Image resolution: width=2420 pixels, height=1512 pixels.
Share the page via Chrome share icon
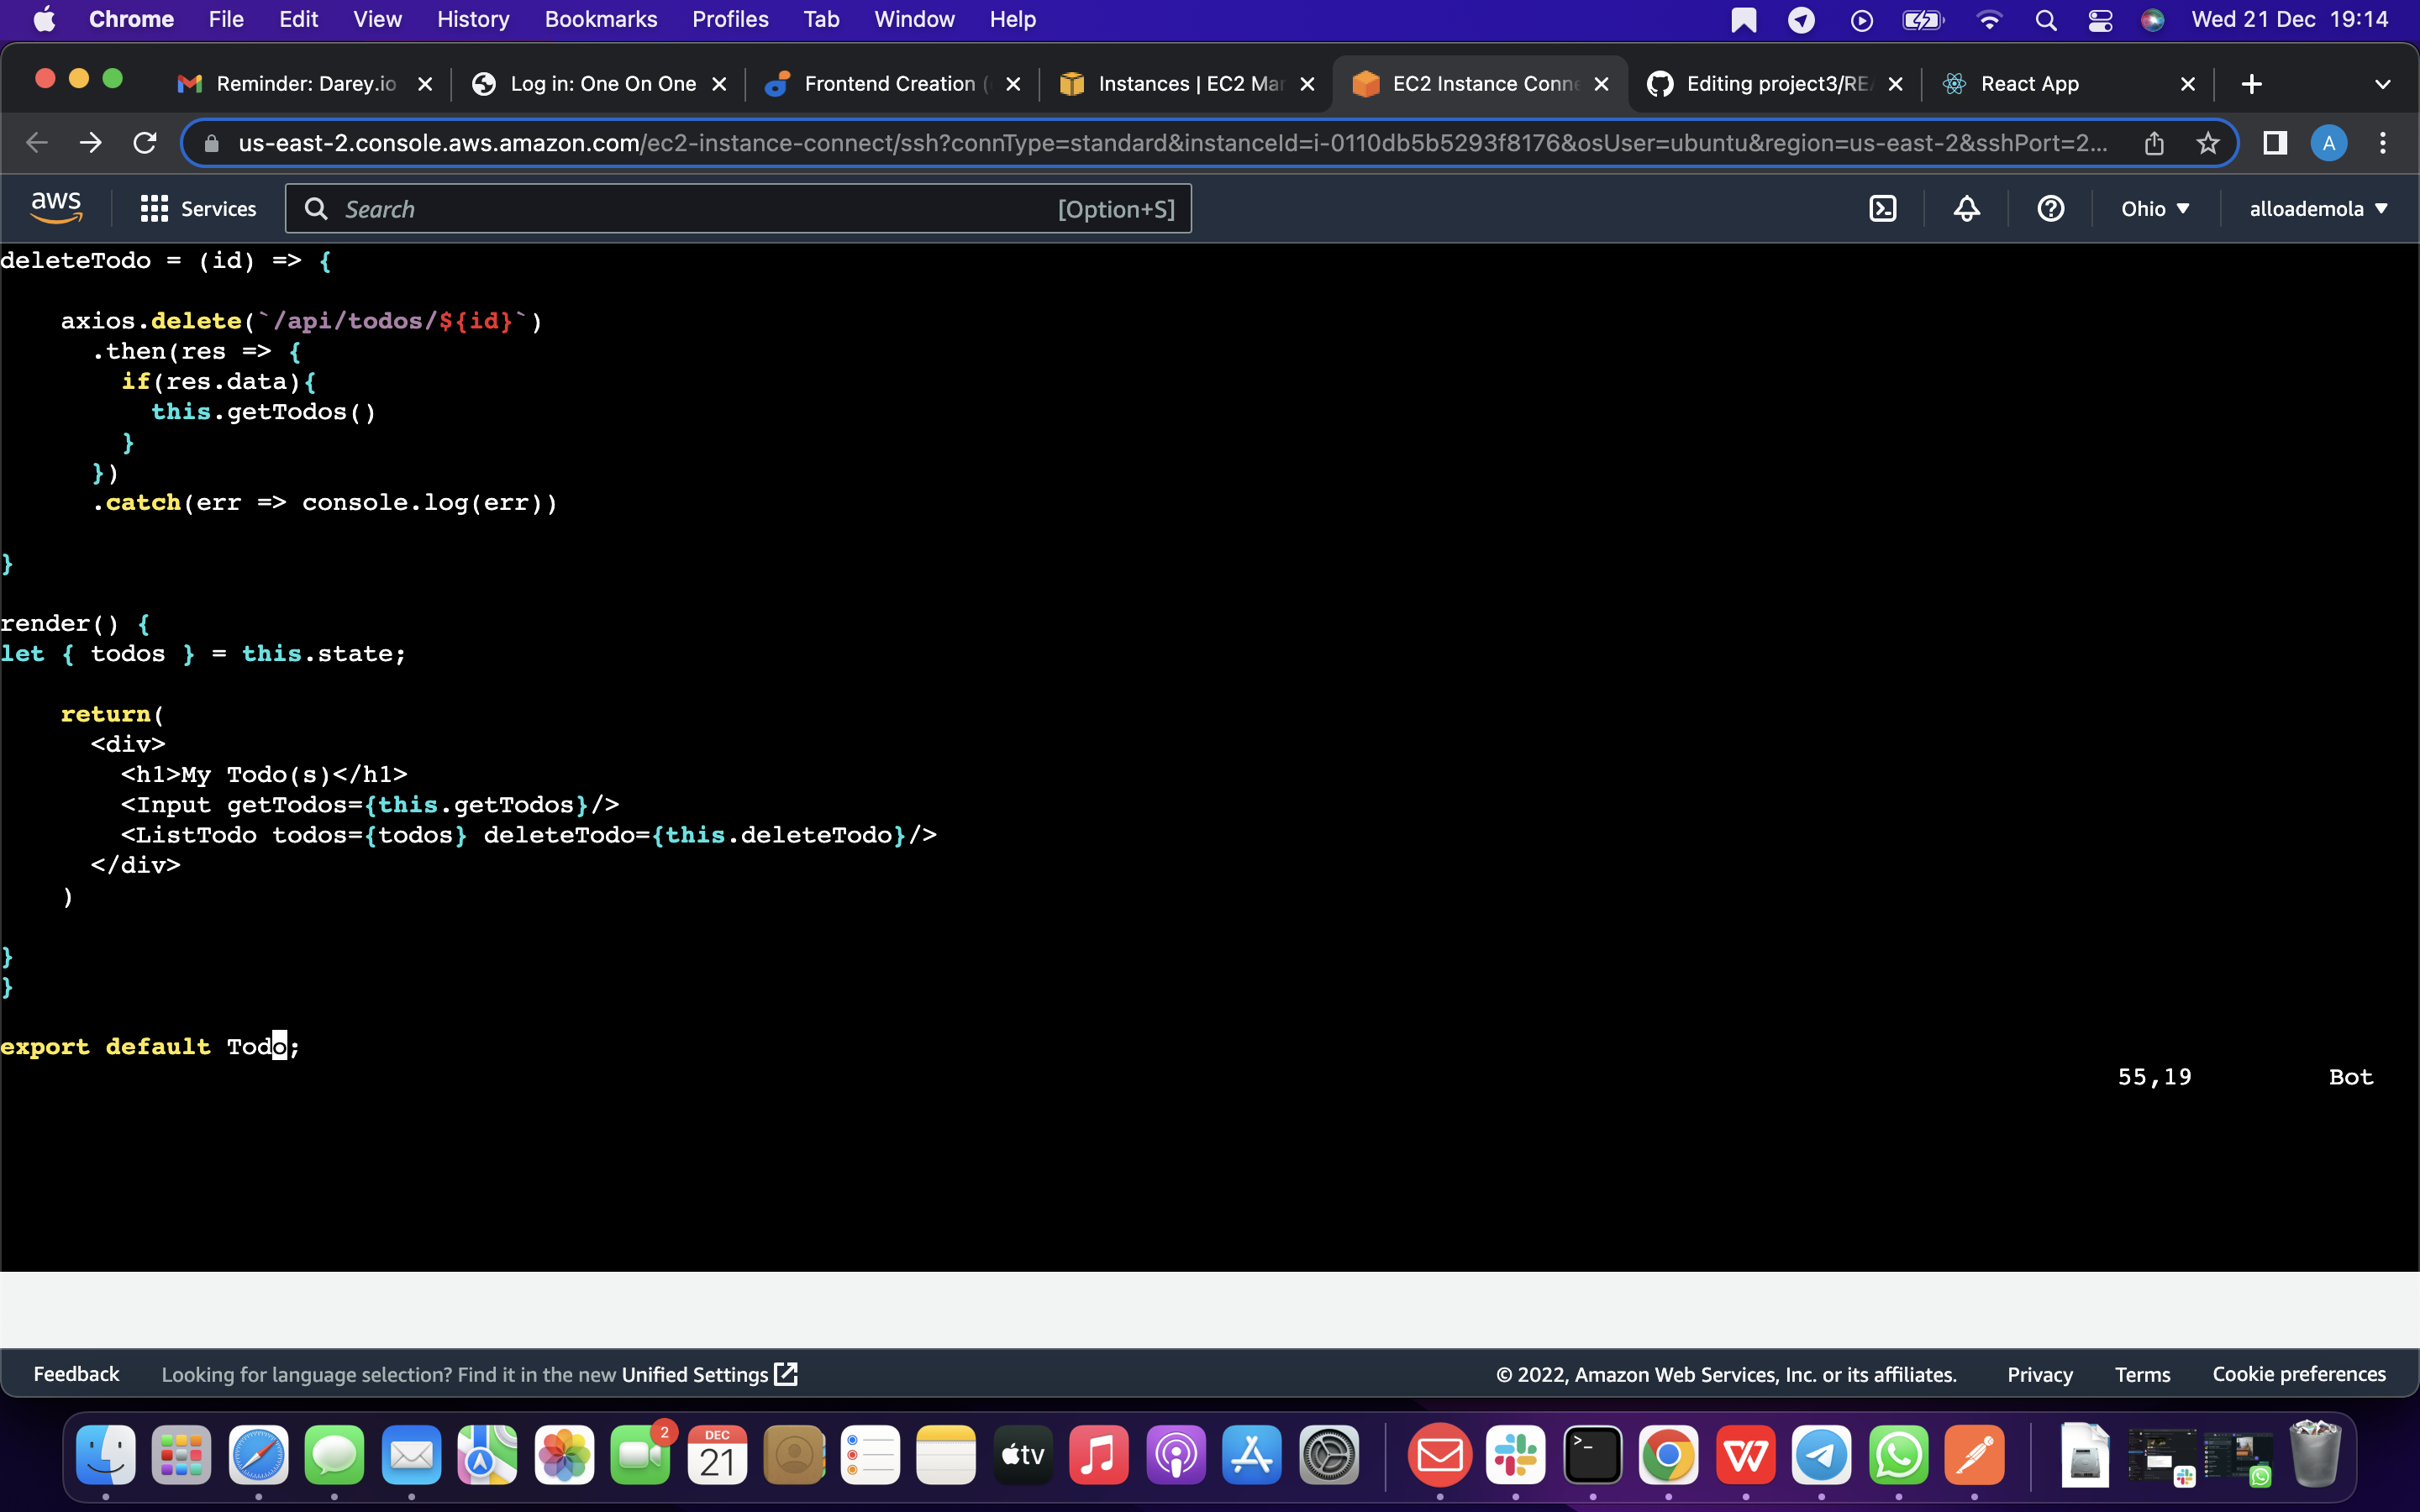[2154, 143]
